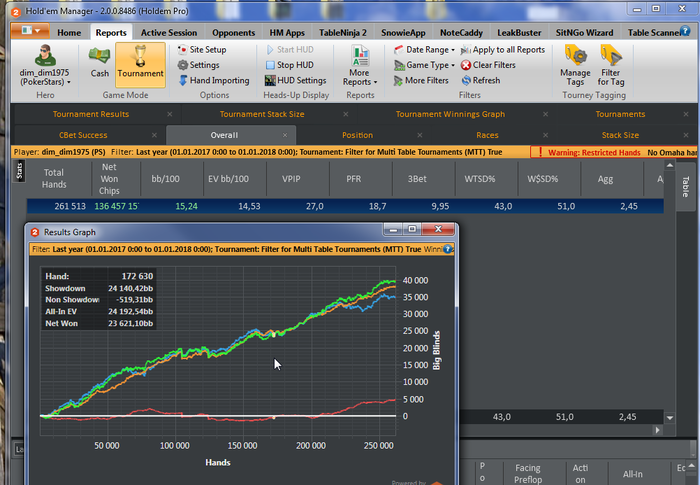Open the Hold'em Manager application menu button
Viewport: 700px width, 485px height.
(30, 30)
